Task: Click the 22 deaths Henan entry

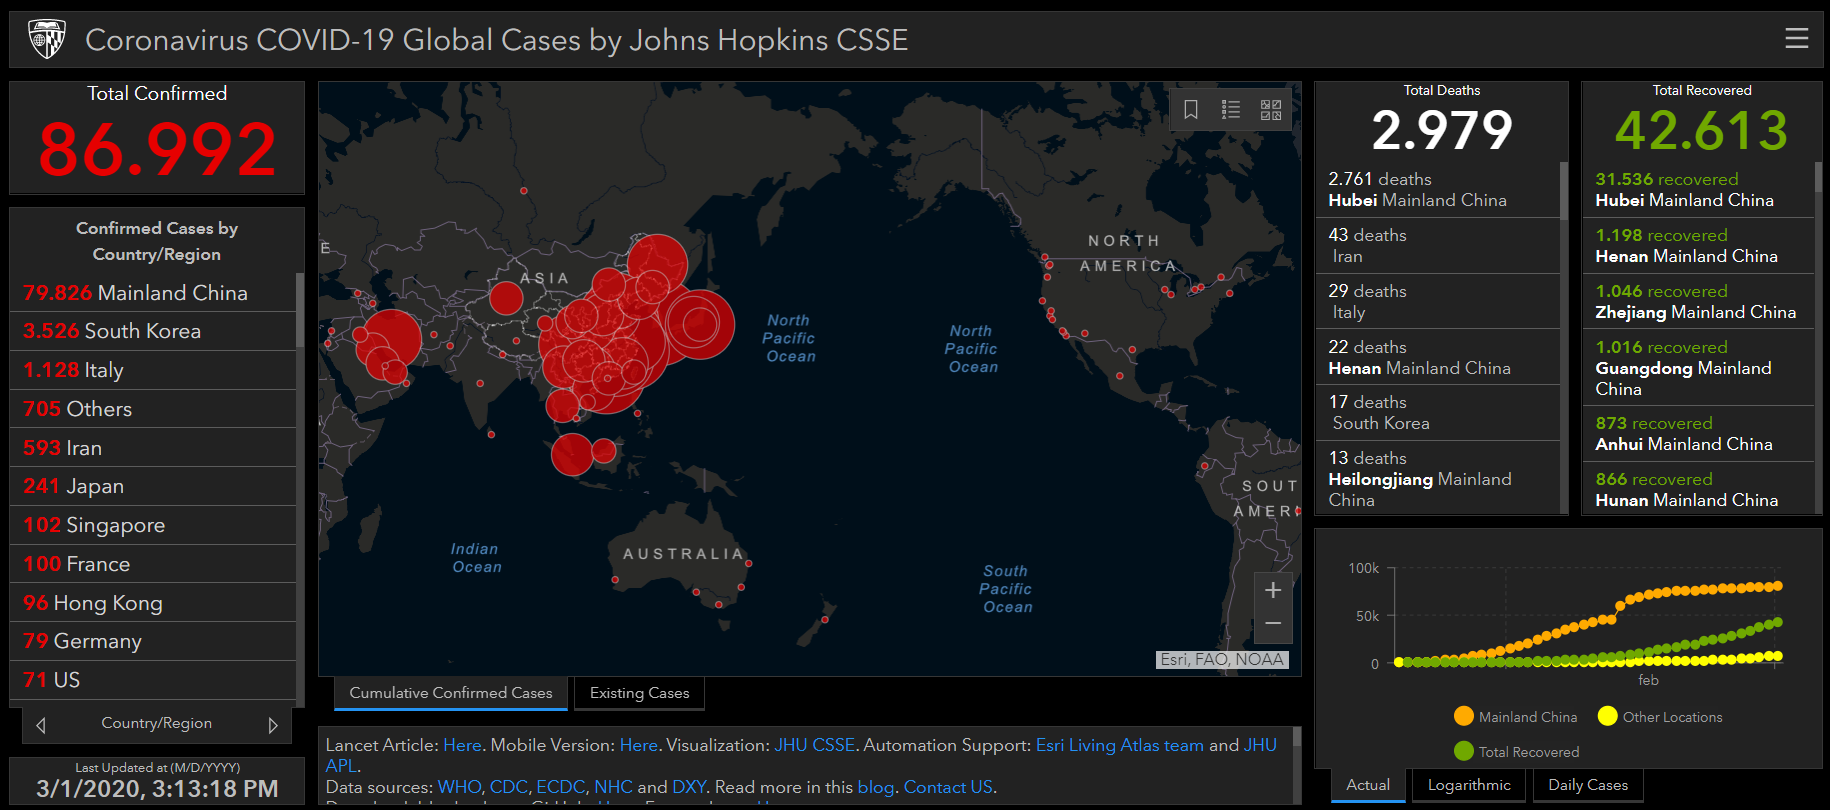Action: point(1437,358)
